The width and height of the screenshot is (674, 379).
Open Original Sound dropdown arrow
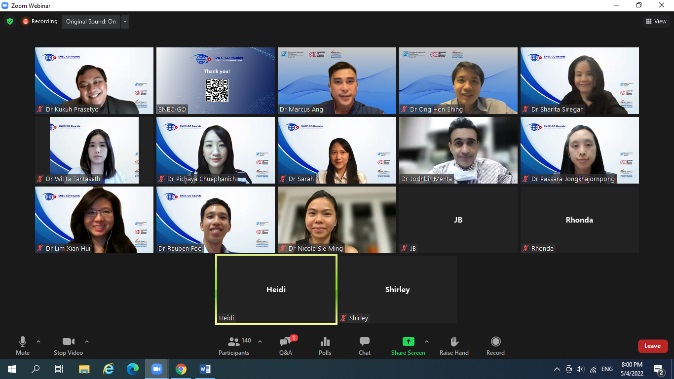pos(125,21)
